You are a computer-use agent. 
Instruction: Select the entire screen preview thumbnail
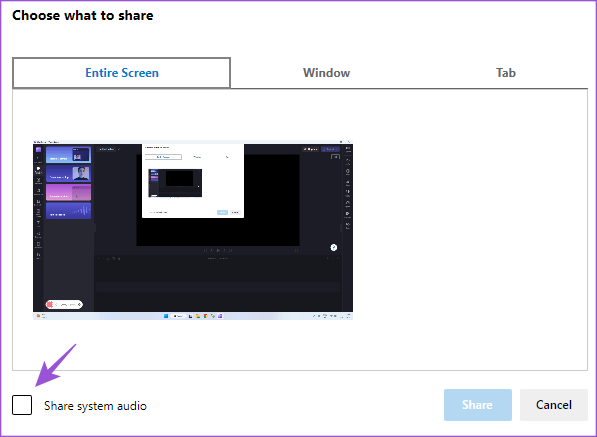coord(193,230)
